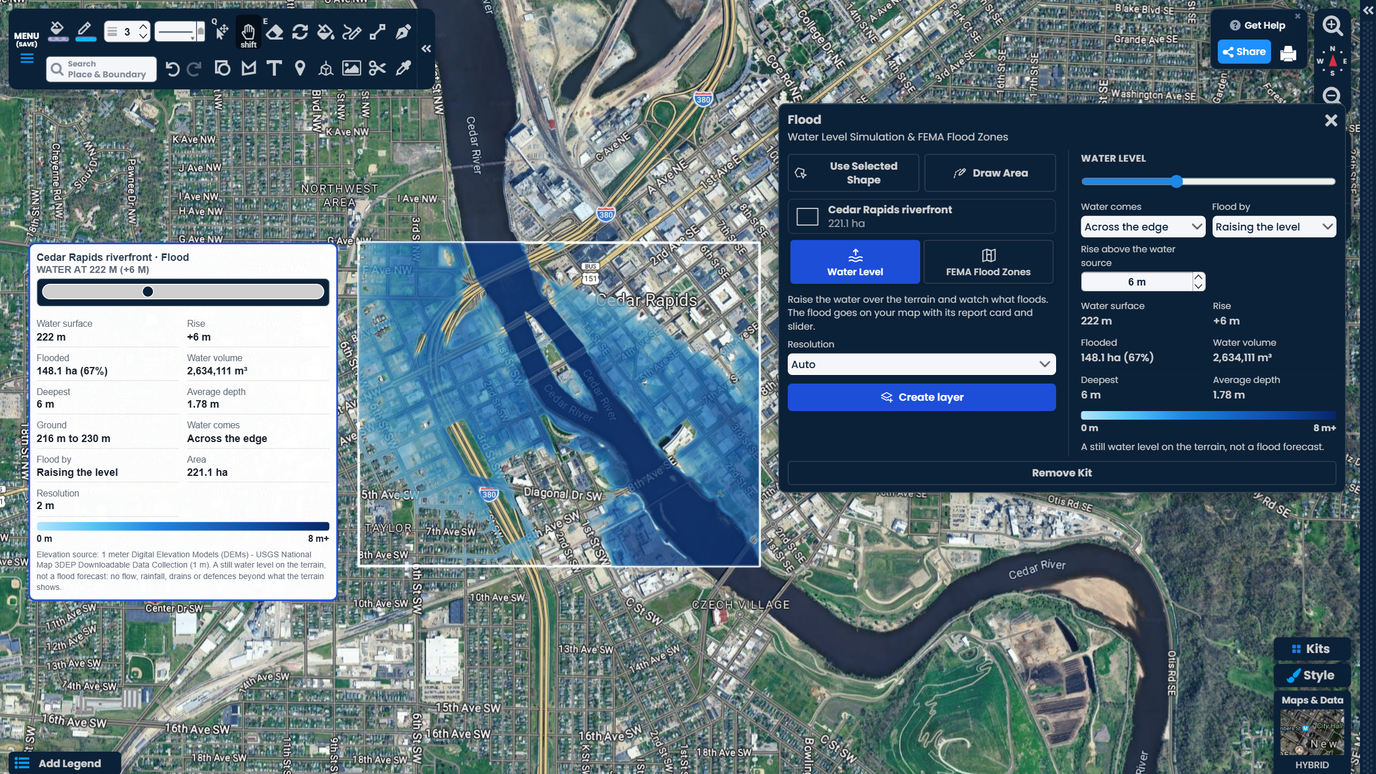Choose the location pin marker tool
This screenshot has height=774, width=1376.
tap(300, 68)
